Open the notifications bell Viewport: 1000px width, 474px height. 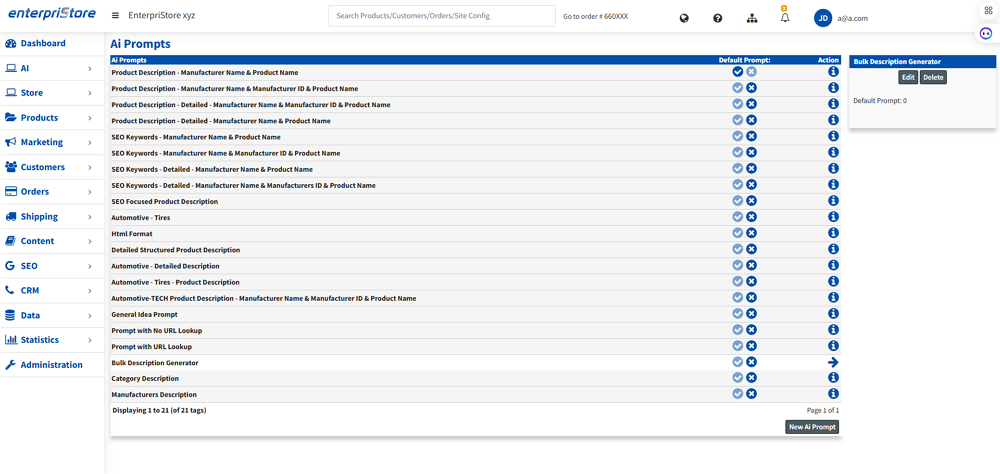[785, 18]
